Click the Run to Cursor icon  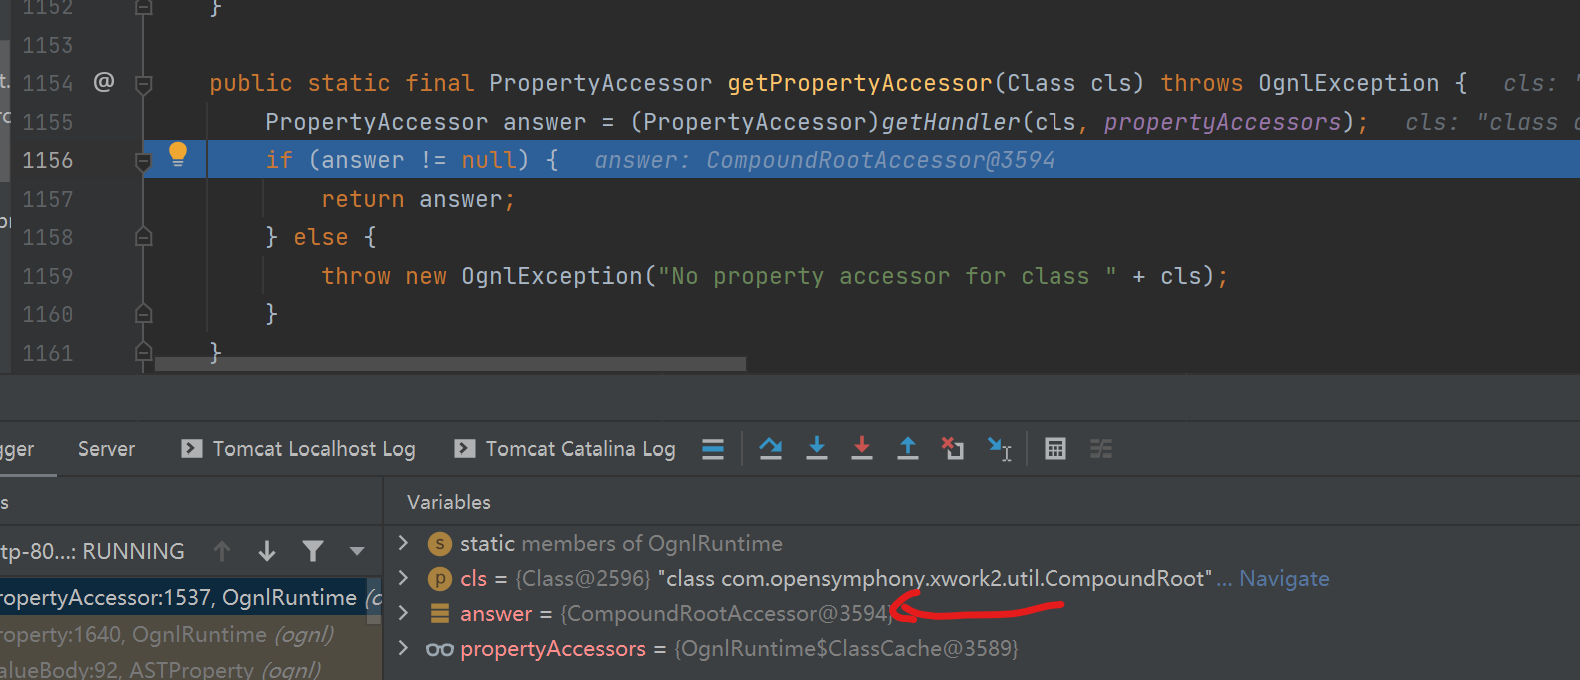pyautogui.click(x=999, y=449)
